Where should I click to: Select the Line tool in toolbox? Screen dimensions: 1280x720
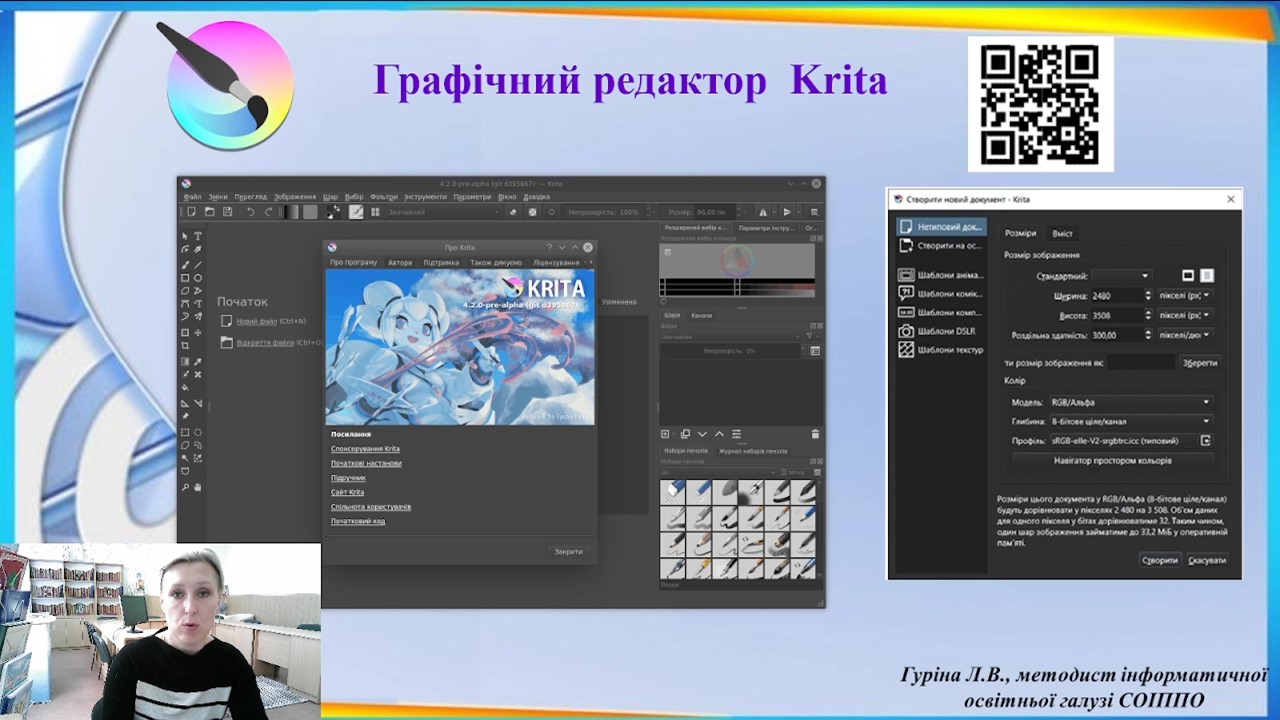[x=198, y=265]
